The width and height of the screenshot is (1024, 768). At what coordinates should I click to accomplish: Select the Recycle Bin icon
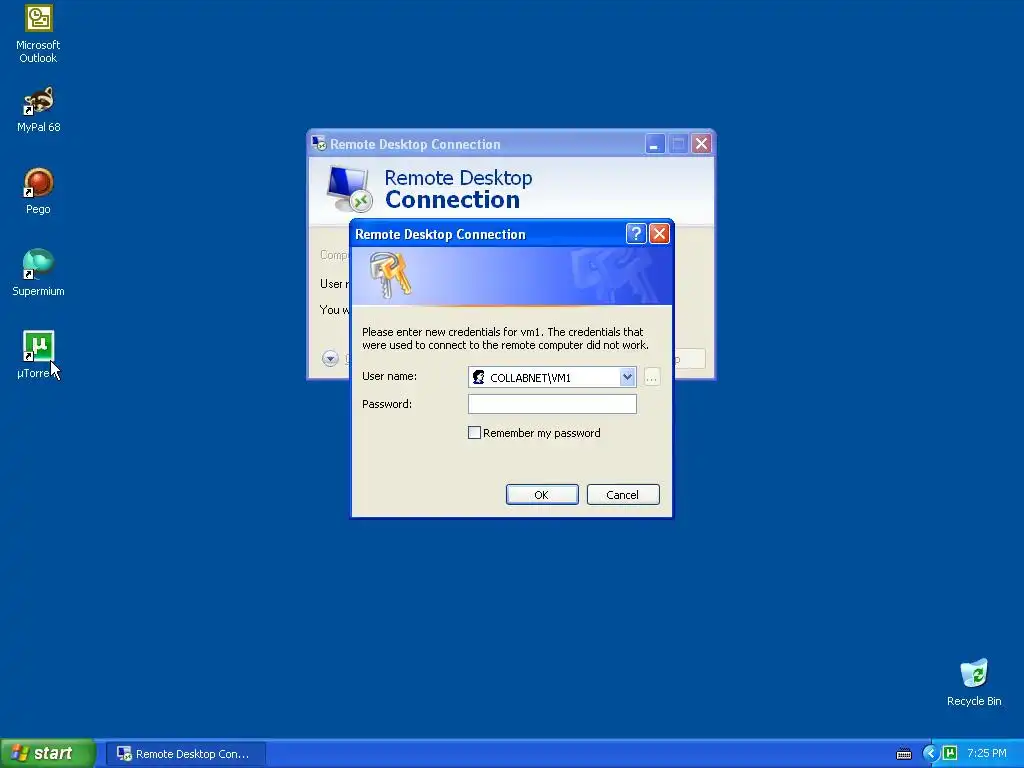[x=974, y=682]
